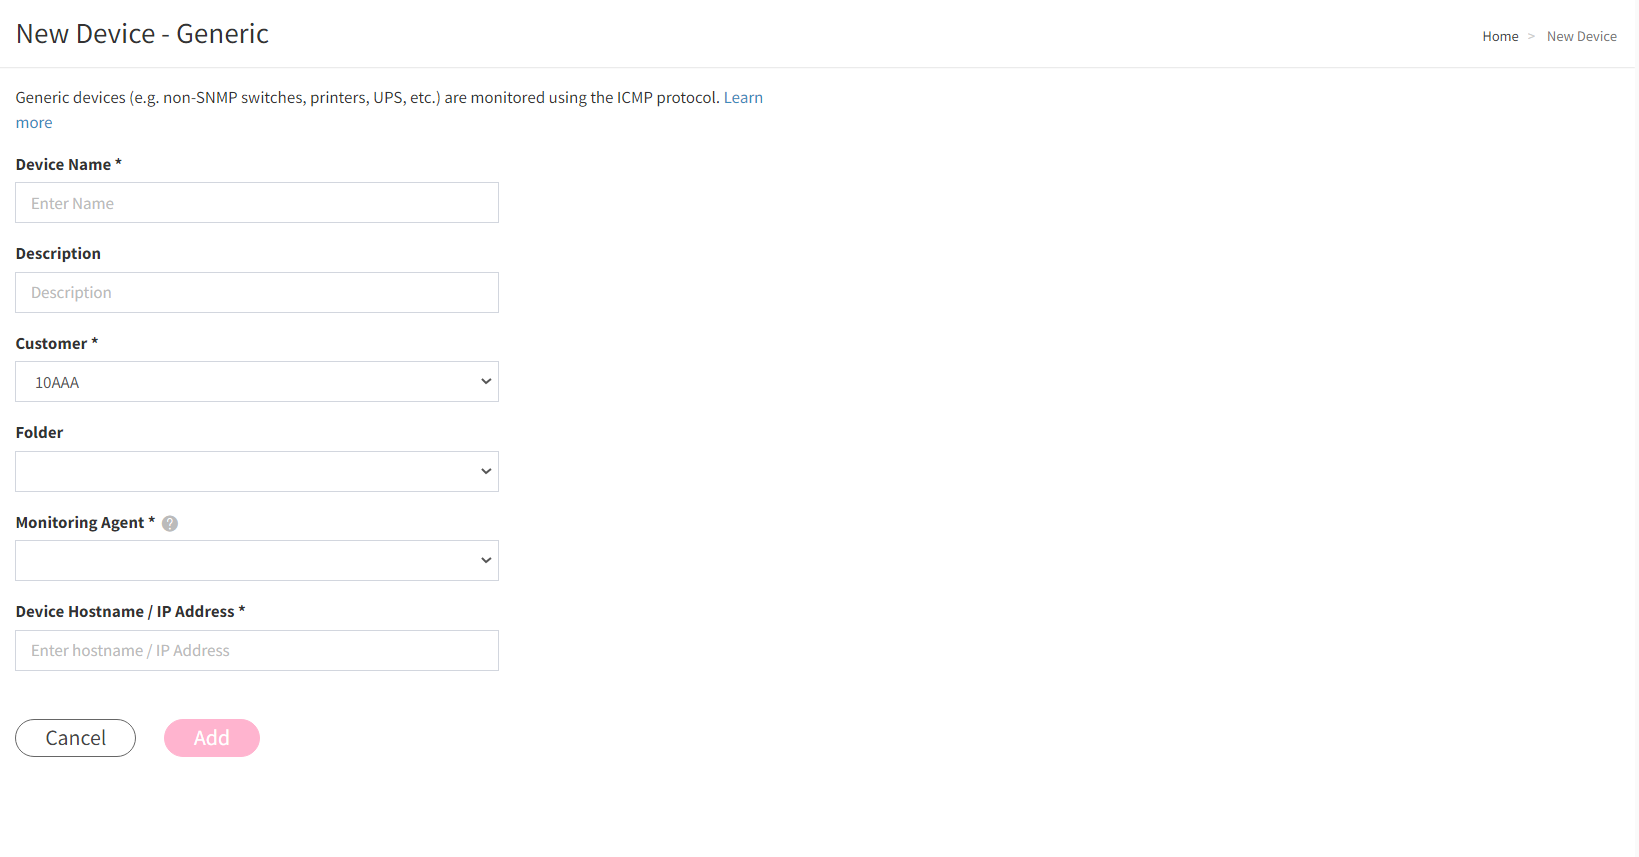
Task: Click the Folder field label
Action: click(39, 432)
